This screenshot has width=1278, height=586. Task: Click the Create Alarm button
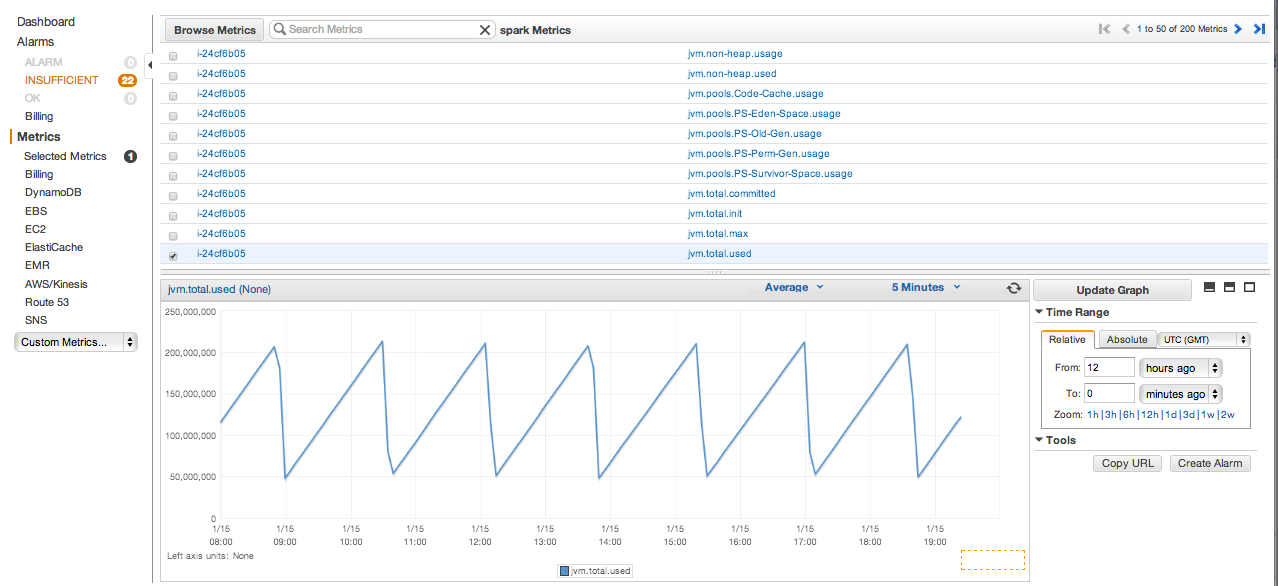click(x=1210, y=463)
